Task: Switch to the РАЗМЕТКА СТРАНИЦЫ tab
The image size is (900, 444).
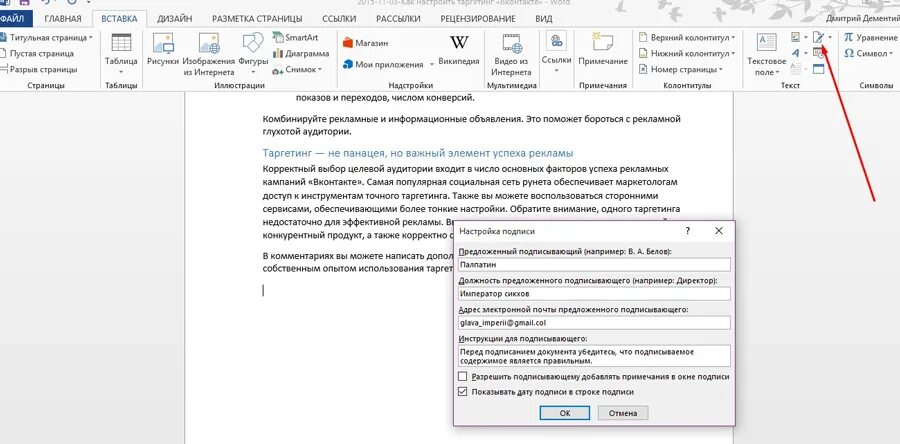Action: pos(257,18)
